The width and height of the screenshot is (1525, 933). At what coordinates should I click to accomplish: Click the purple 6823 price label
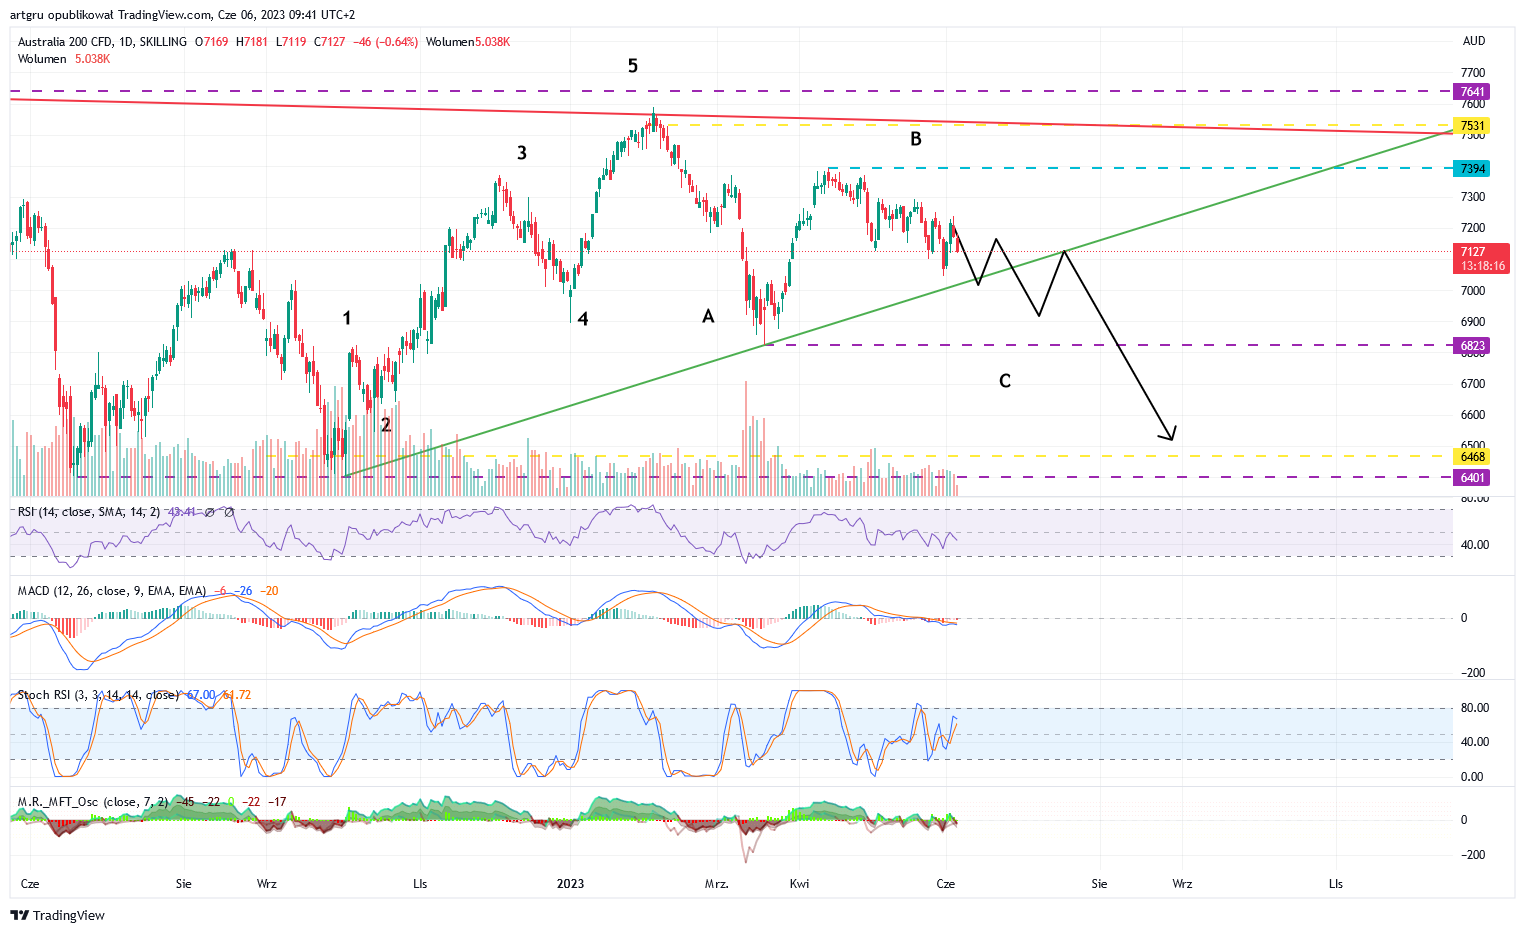pos(1472,346)
